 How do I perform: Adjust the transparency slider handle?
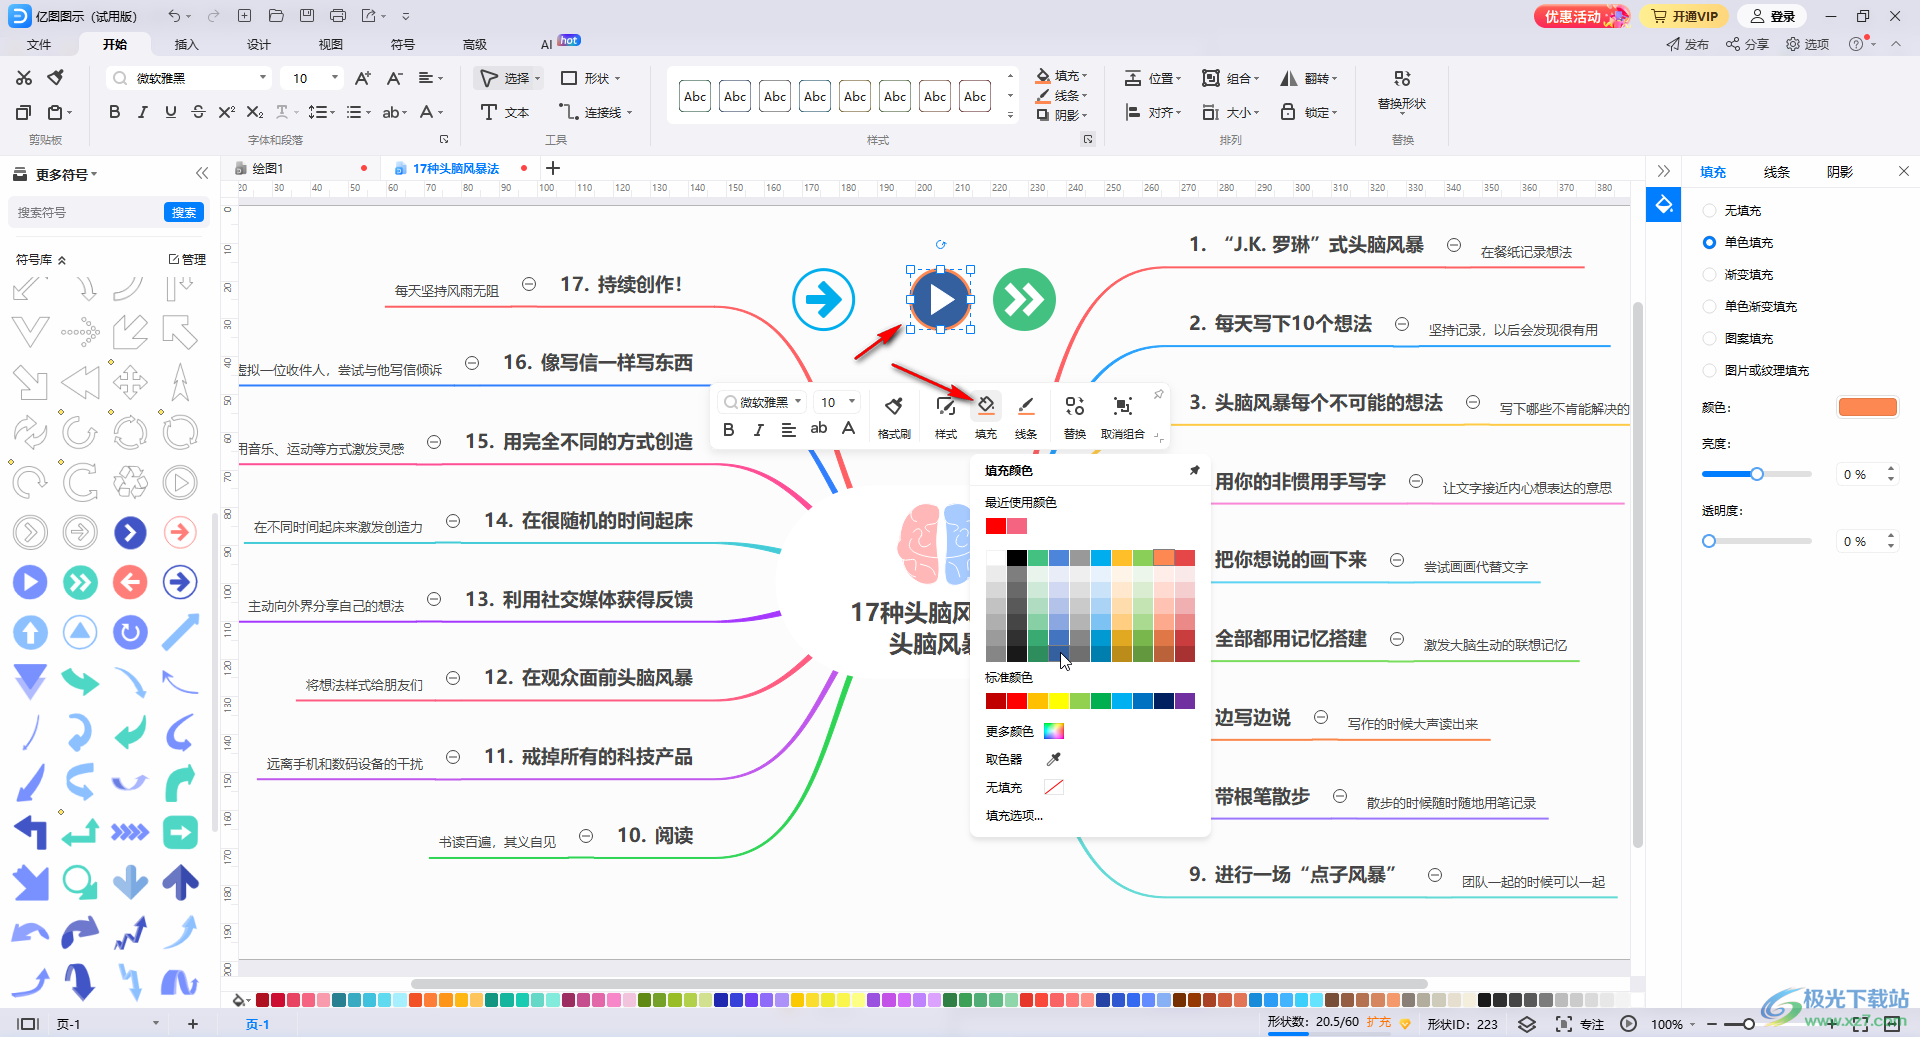coord(1709,541)
